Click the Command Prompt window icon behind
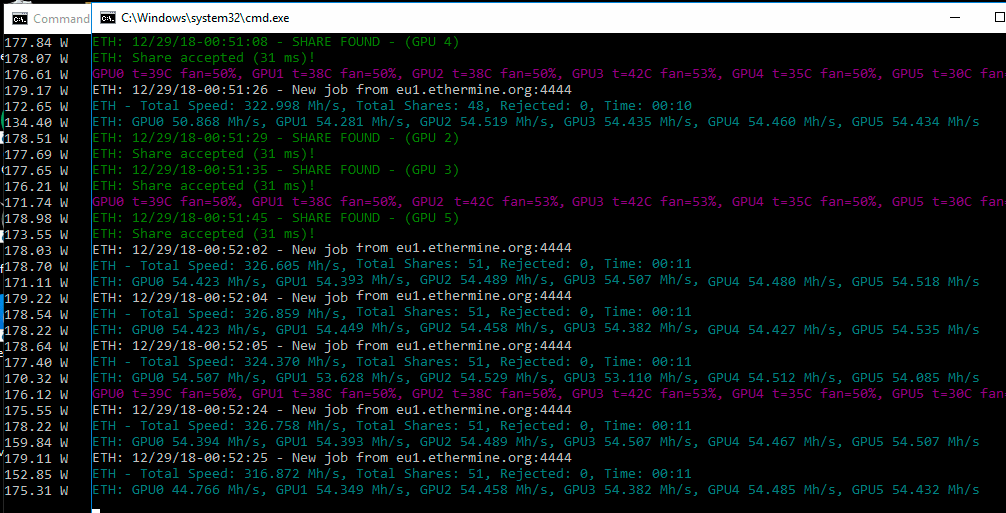The width and height of the screenshot is (1006, 513). coord(20,19)
